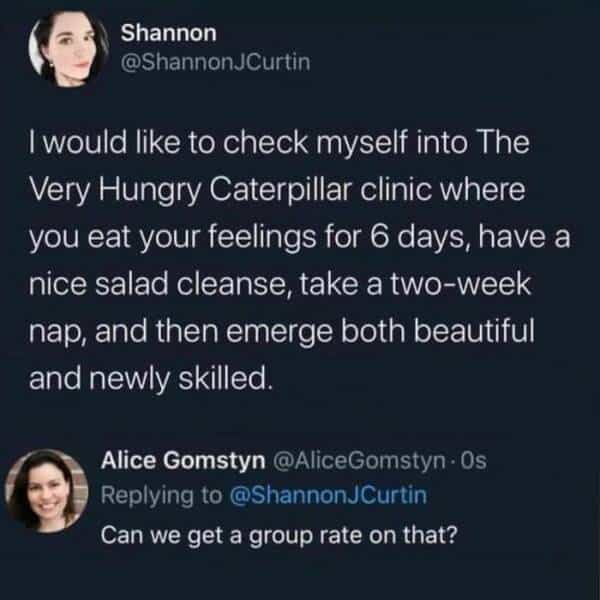This screenshot has height=600, width=600.
Task: Click the reply text 'Can we get a group rate on that?'
Action: pos(280,531)
